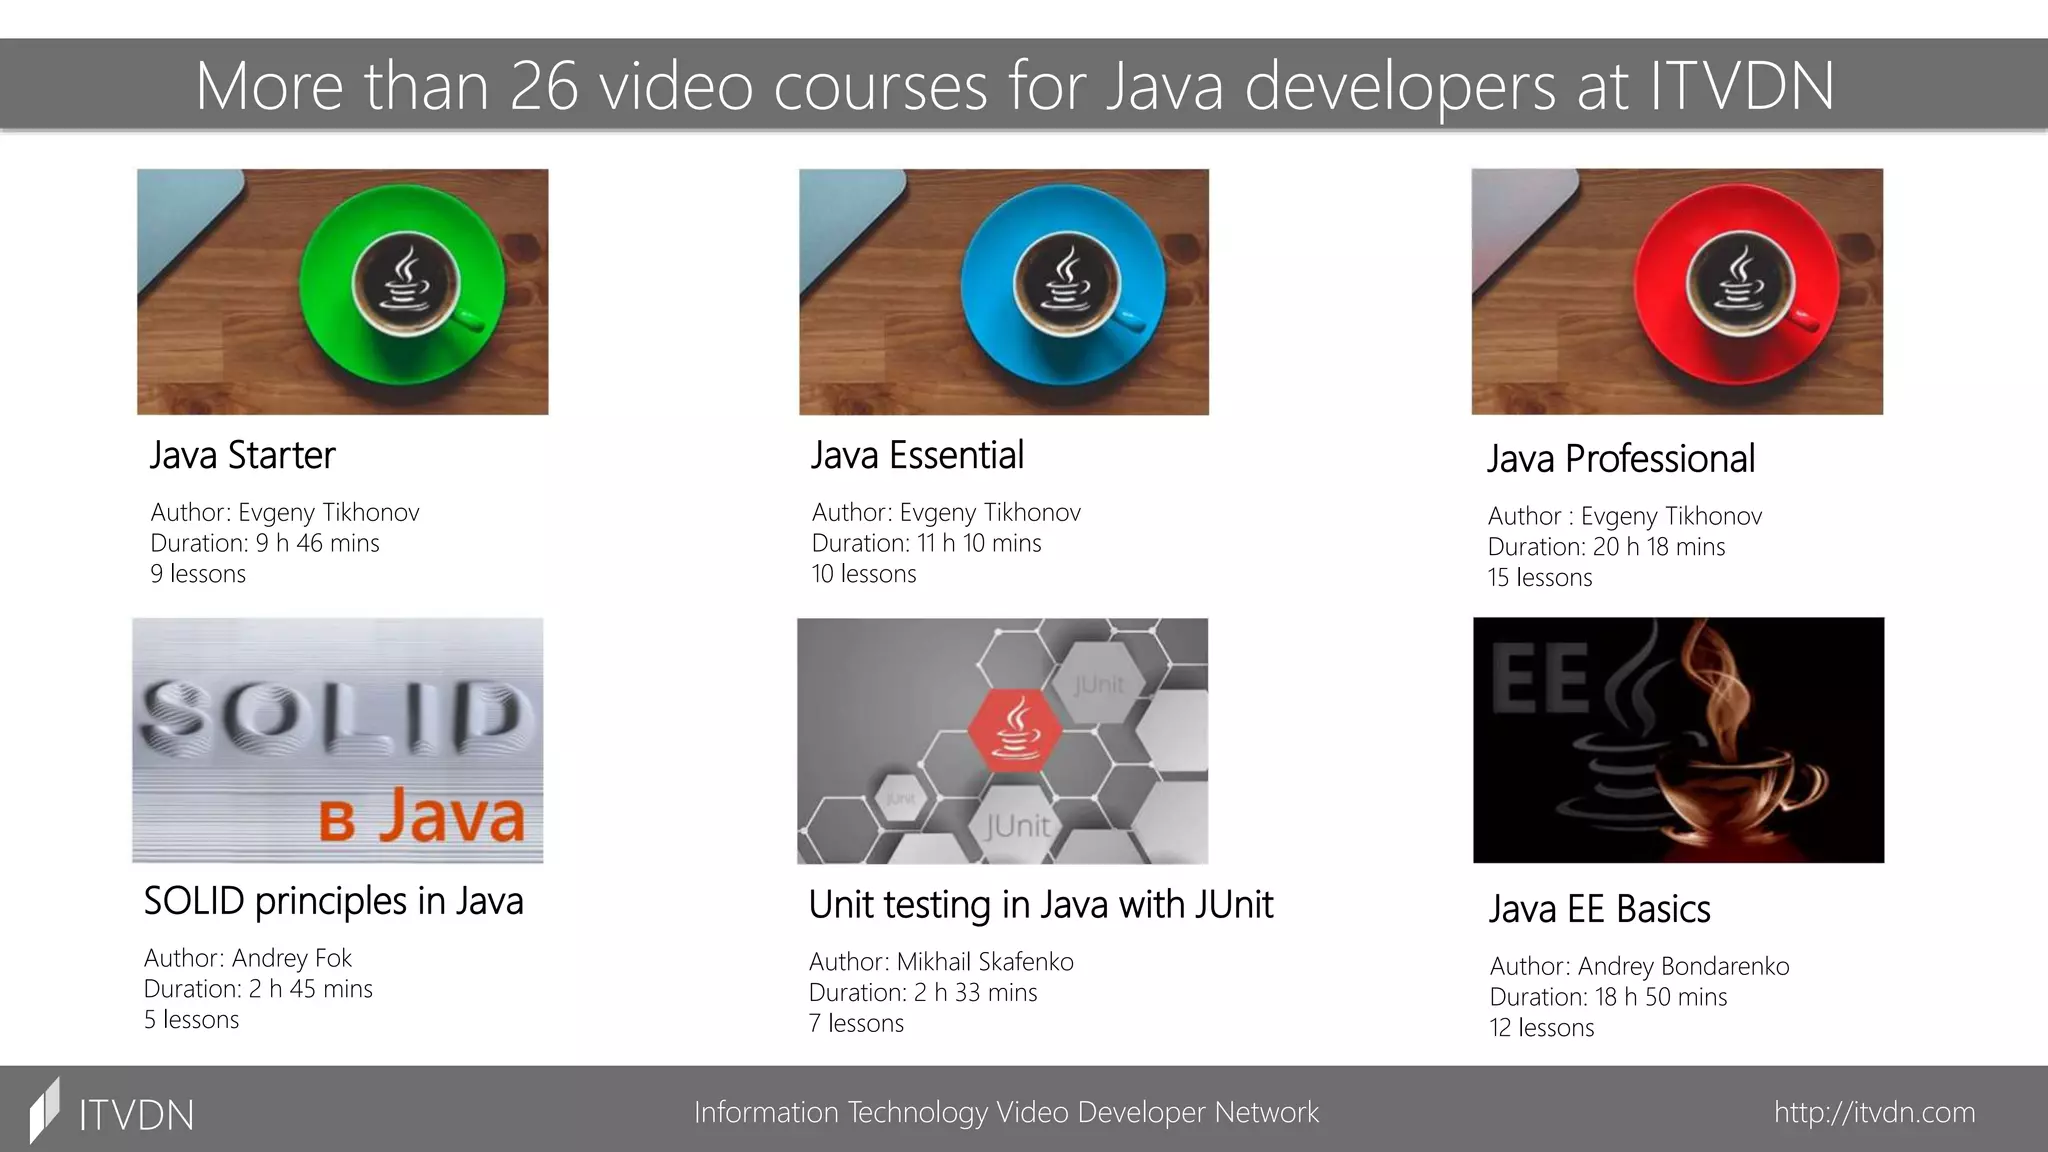The height and width of the screenshot is (1152, 2048).
Task: Click 'Author: Andrey Fok'
Action: 248,959
